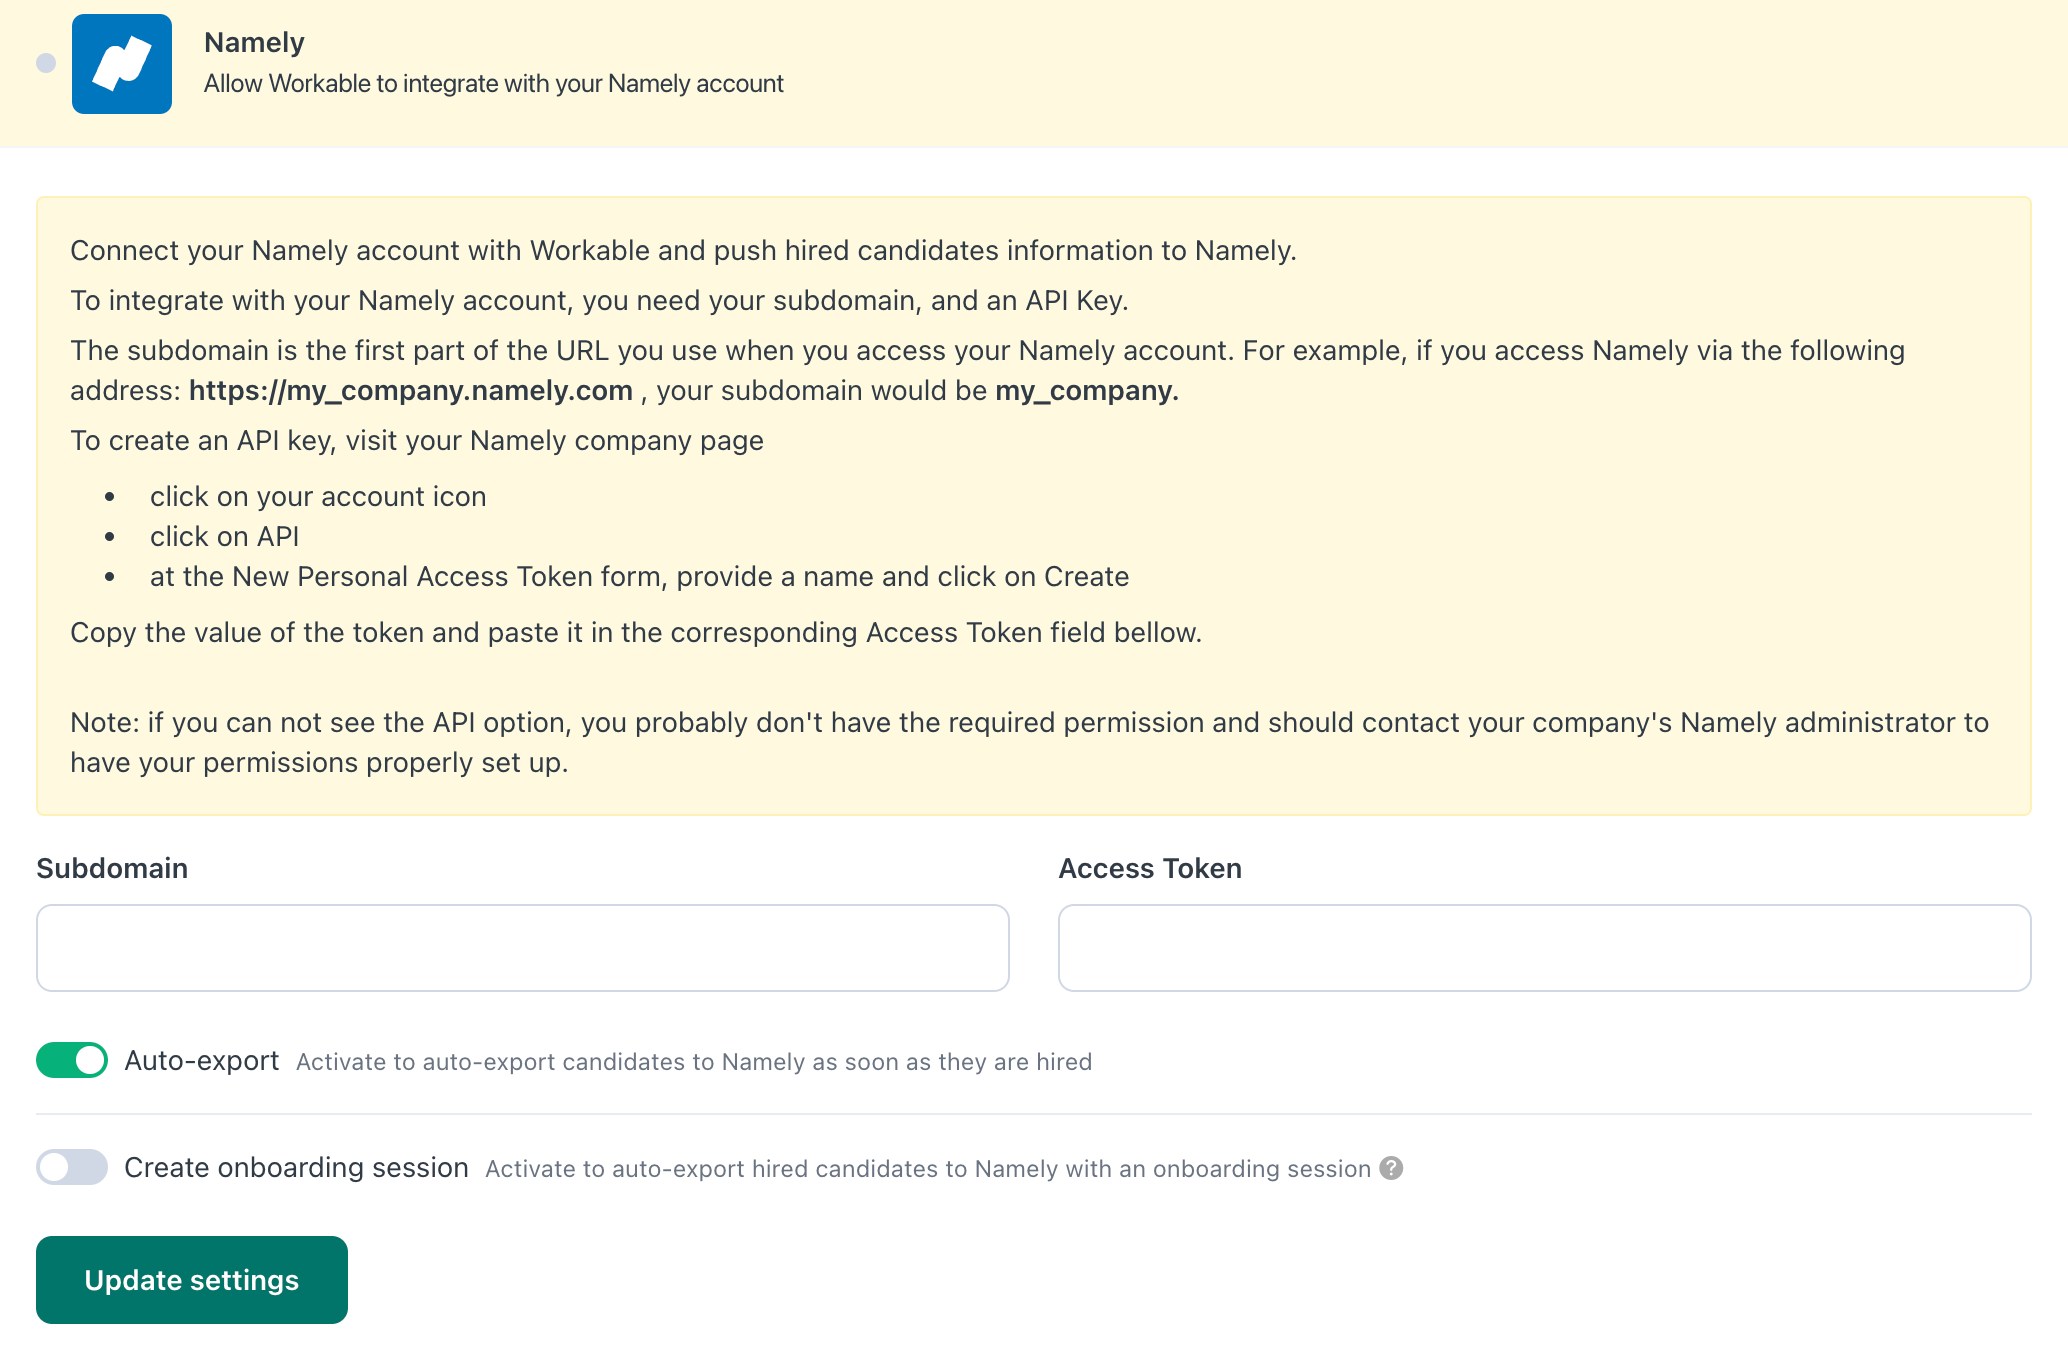The image size is (2068, 1346).
Task: Enable the Create onboarding session toggle
Action: pyautogui.click(x=72, y=1167)
